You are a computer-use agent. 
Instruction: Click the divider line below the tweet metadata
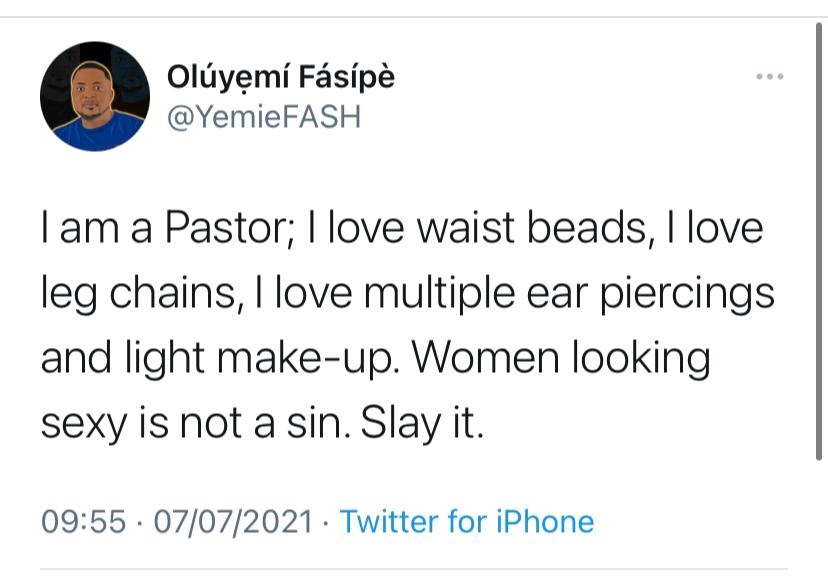pyautogui.click(x=413, y=569)
